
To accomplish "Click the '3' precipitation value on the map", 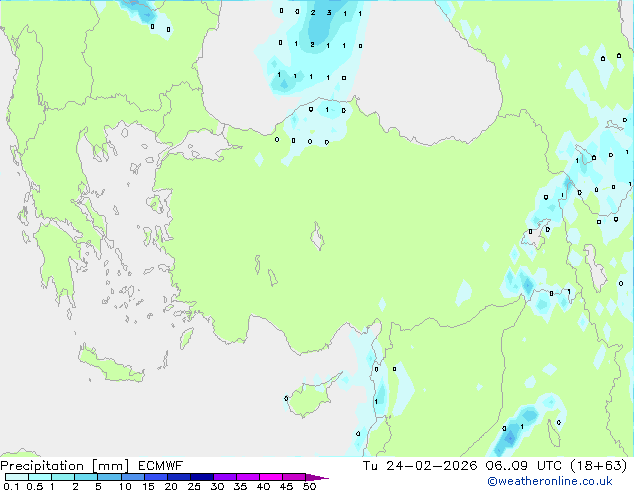I will tap(329, 13).
